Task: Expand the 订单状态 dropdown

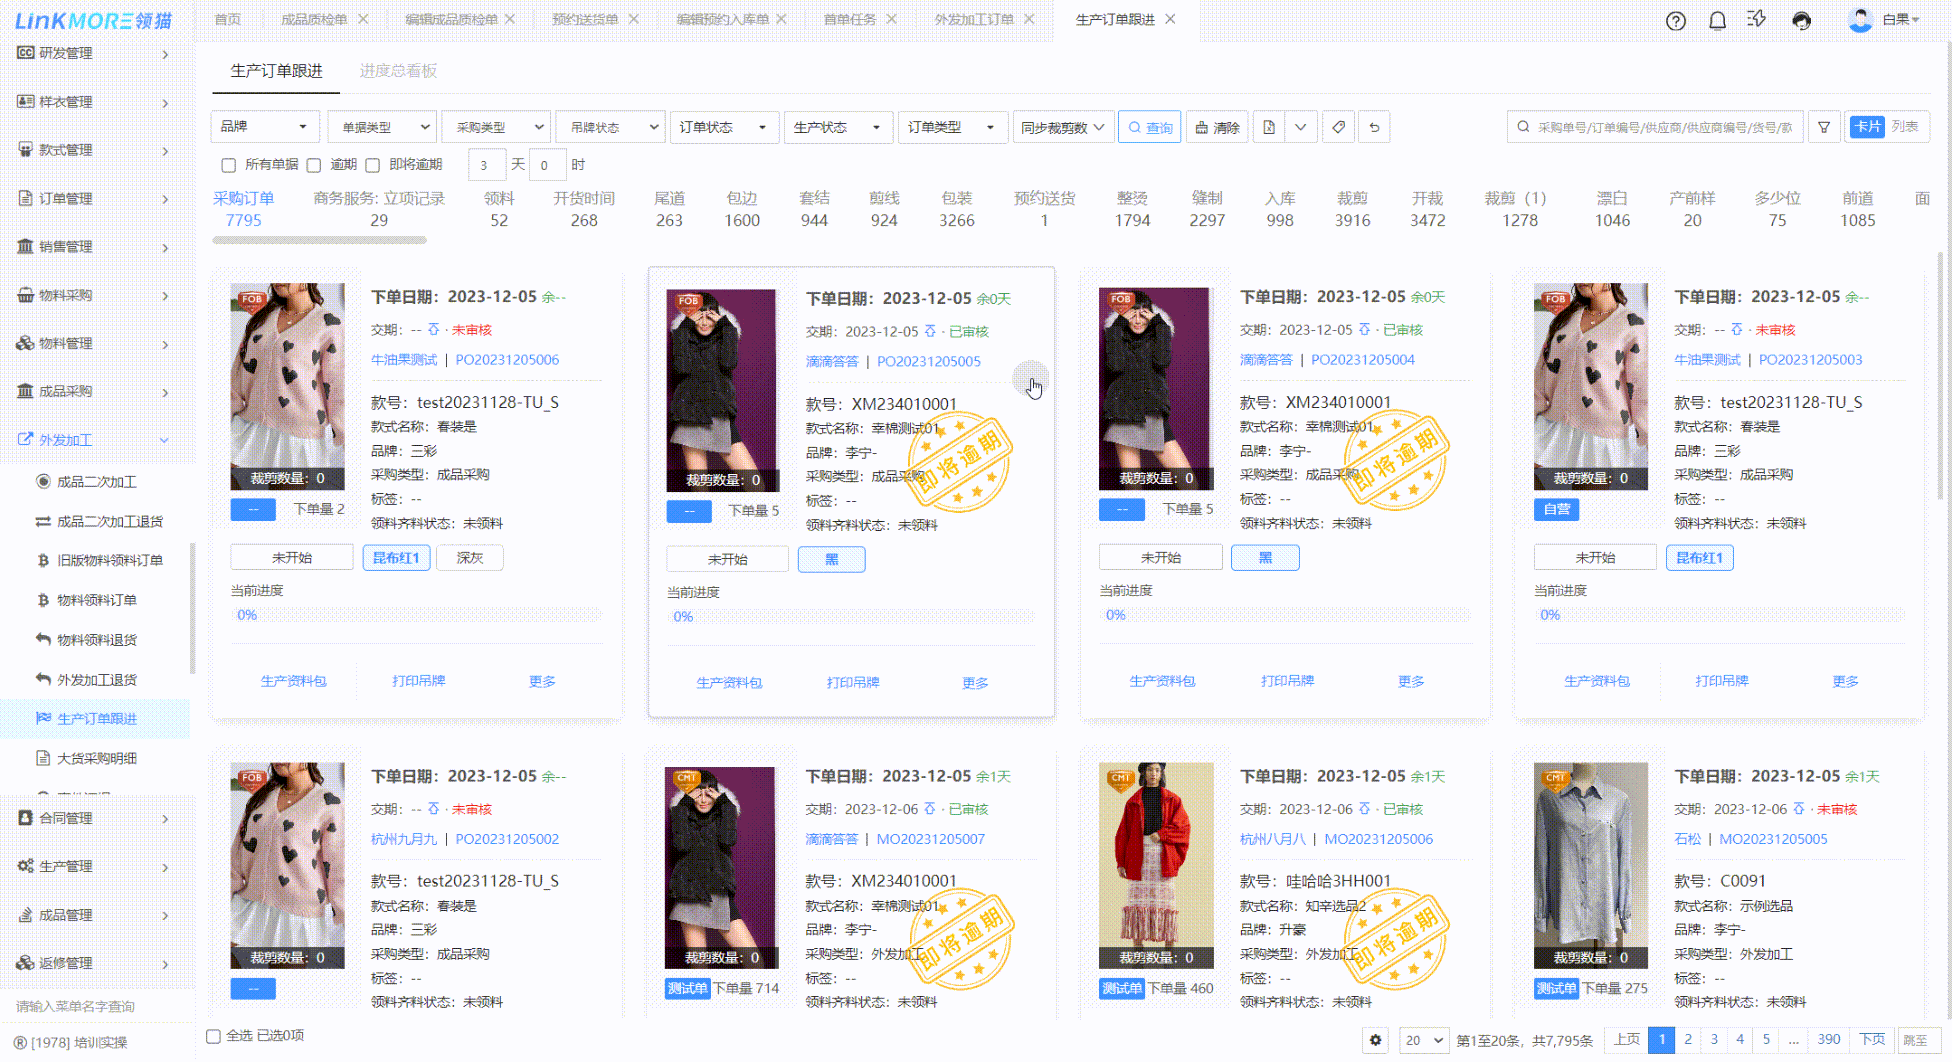Action: [x=723, y=127]
